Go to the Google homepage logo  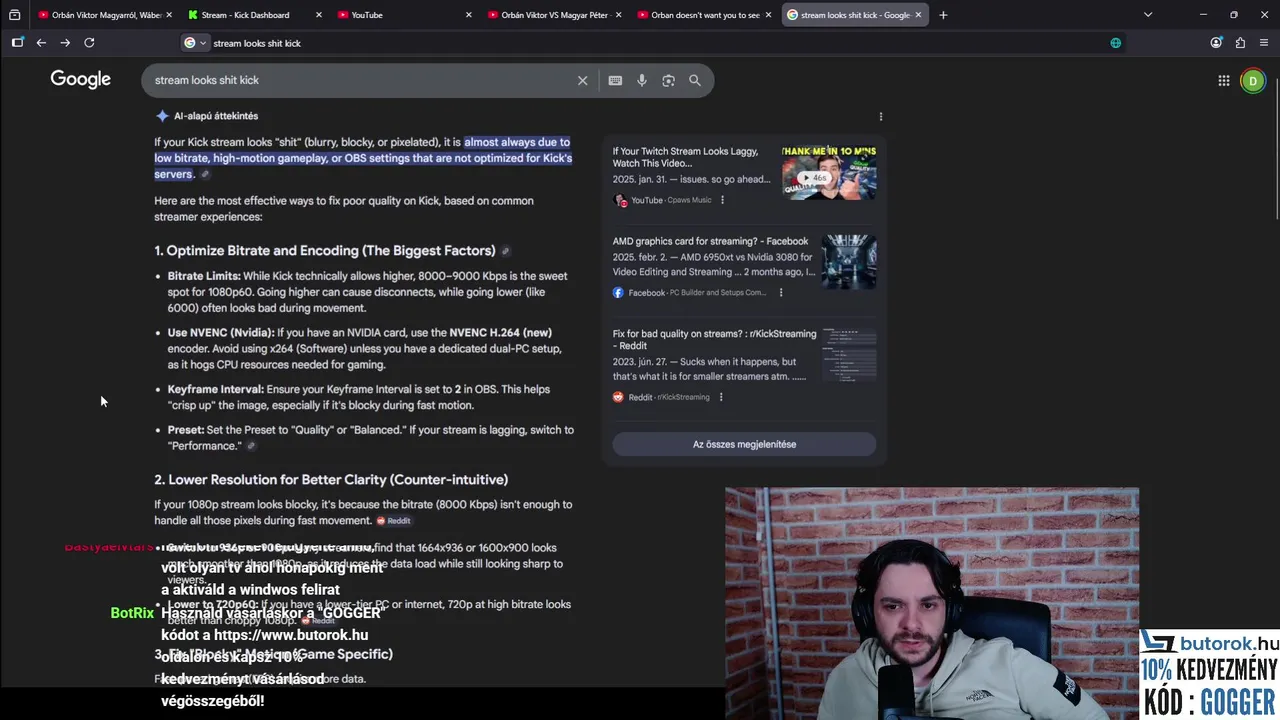(x=81, y=80)
